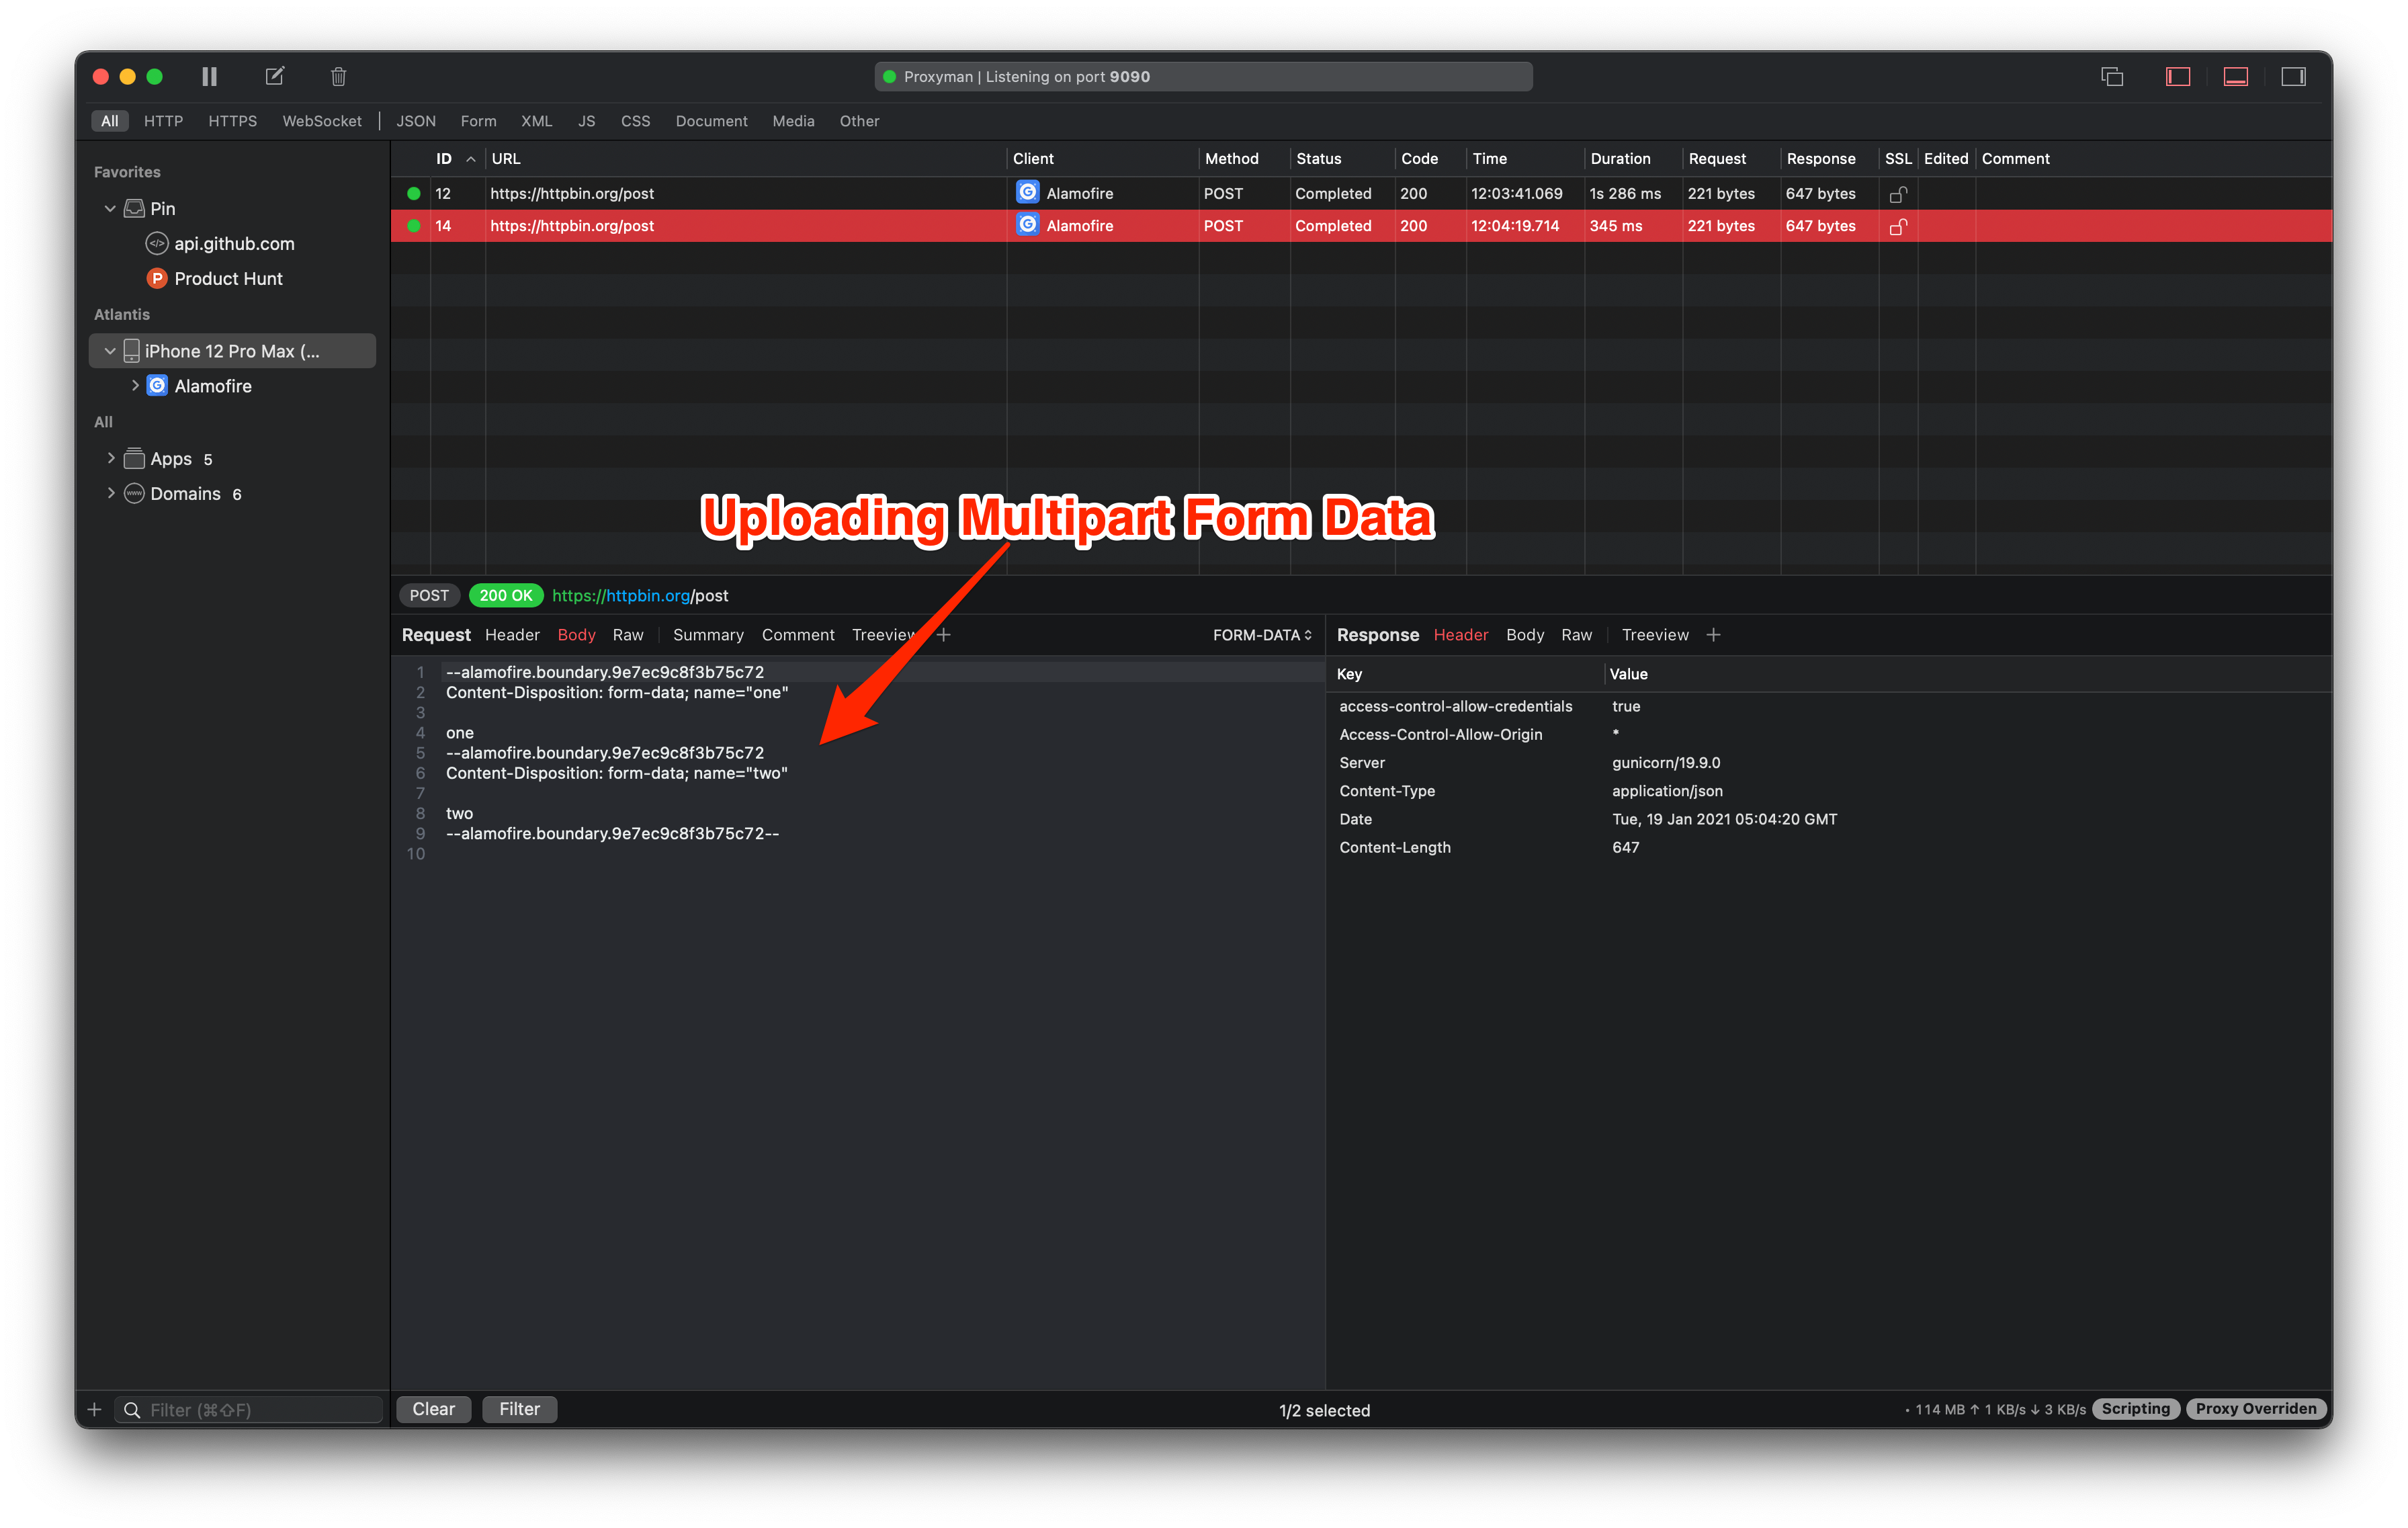This screenshot has width=2408, height=1528.
Task: Clear sessions with the trash icon
Action: coord(338,76)
